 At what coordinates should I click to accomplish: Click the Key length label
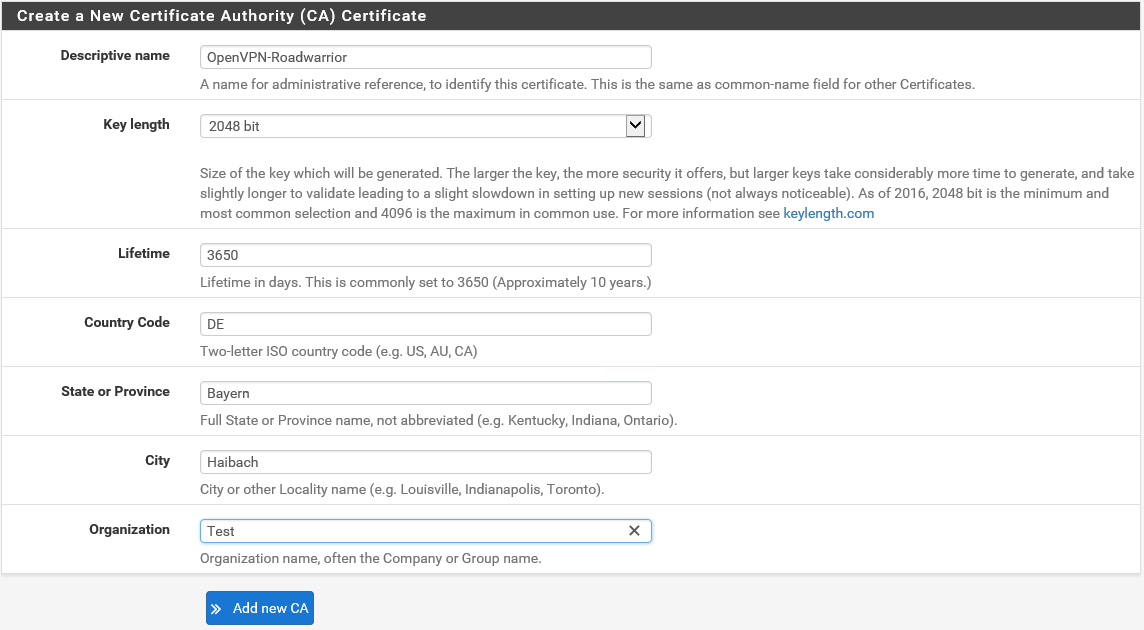[x=136, y=125]
